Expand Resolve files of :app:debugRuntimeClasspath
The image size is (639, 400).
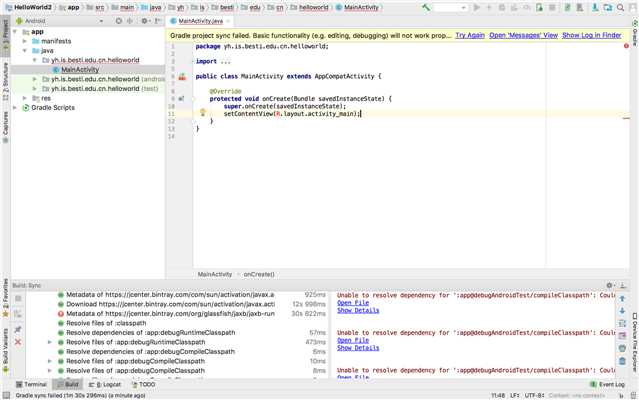coord(50,342)
